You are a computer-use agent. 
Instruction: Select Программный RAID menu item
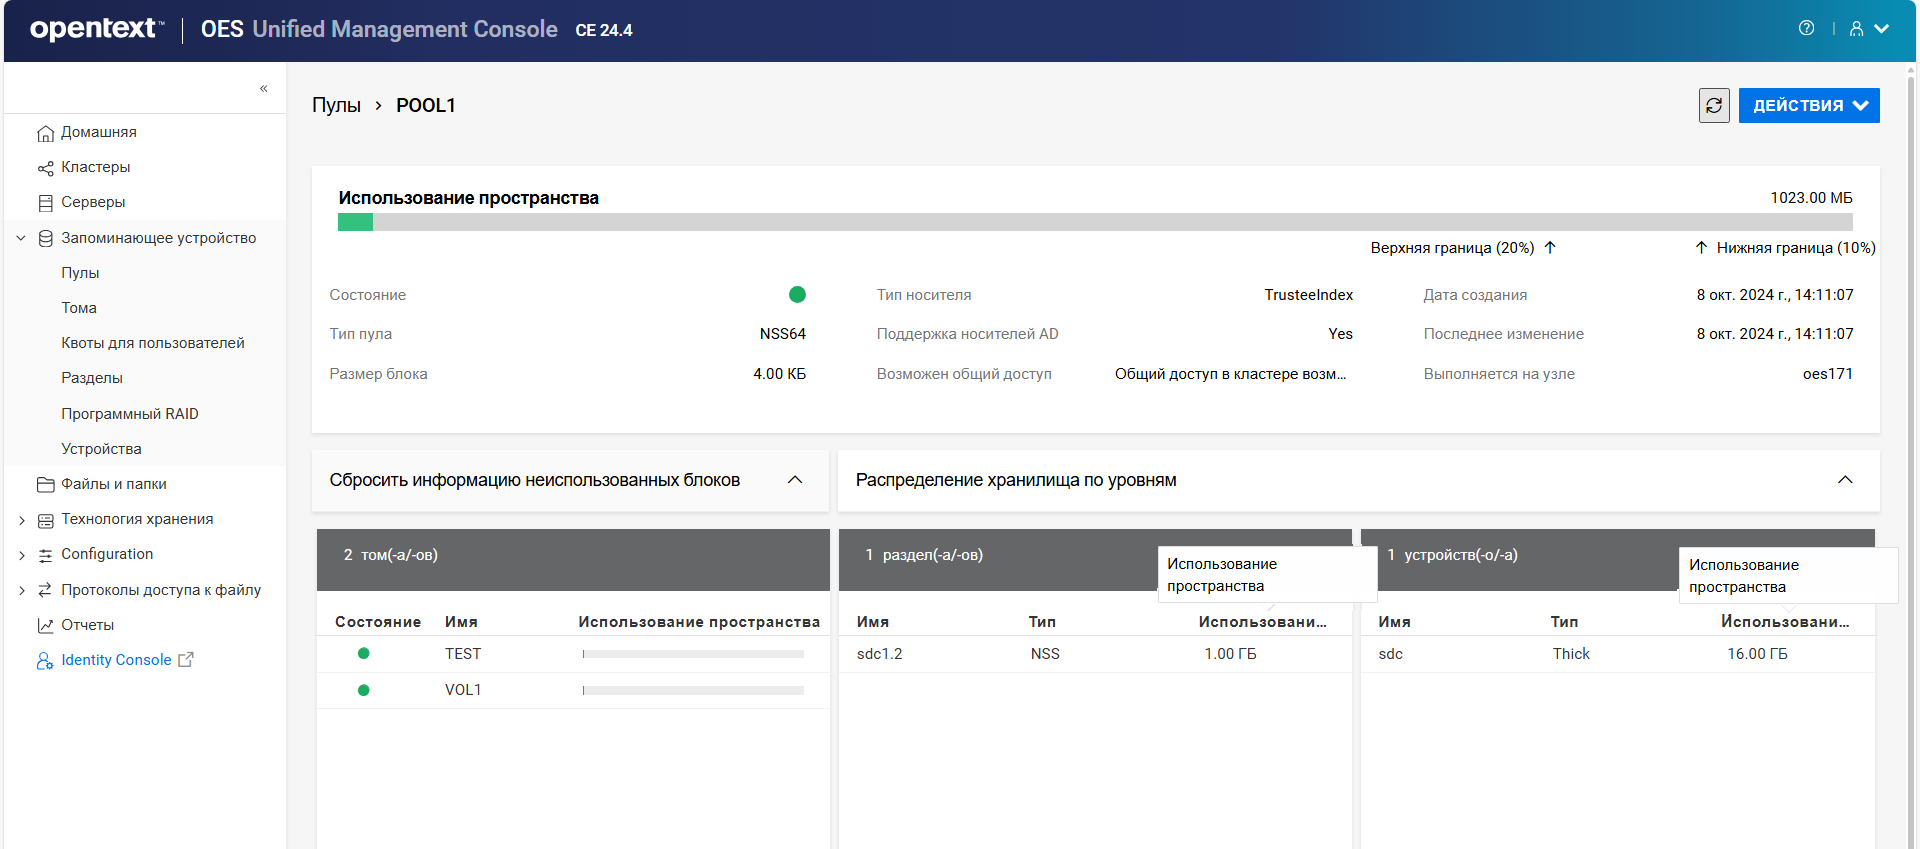coord(129,414)
